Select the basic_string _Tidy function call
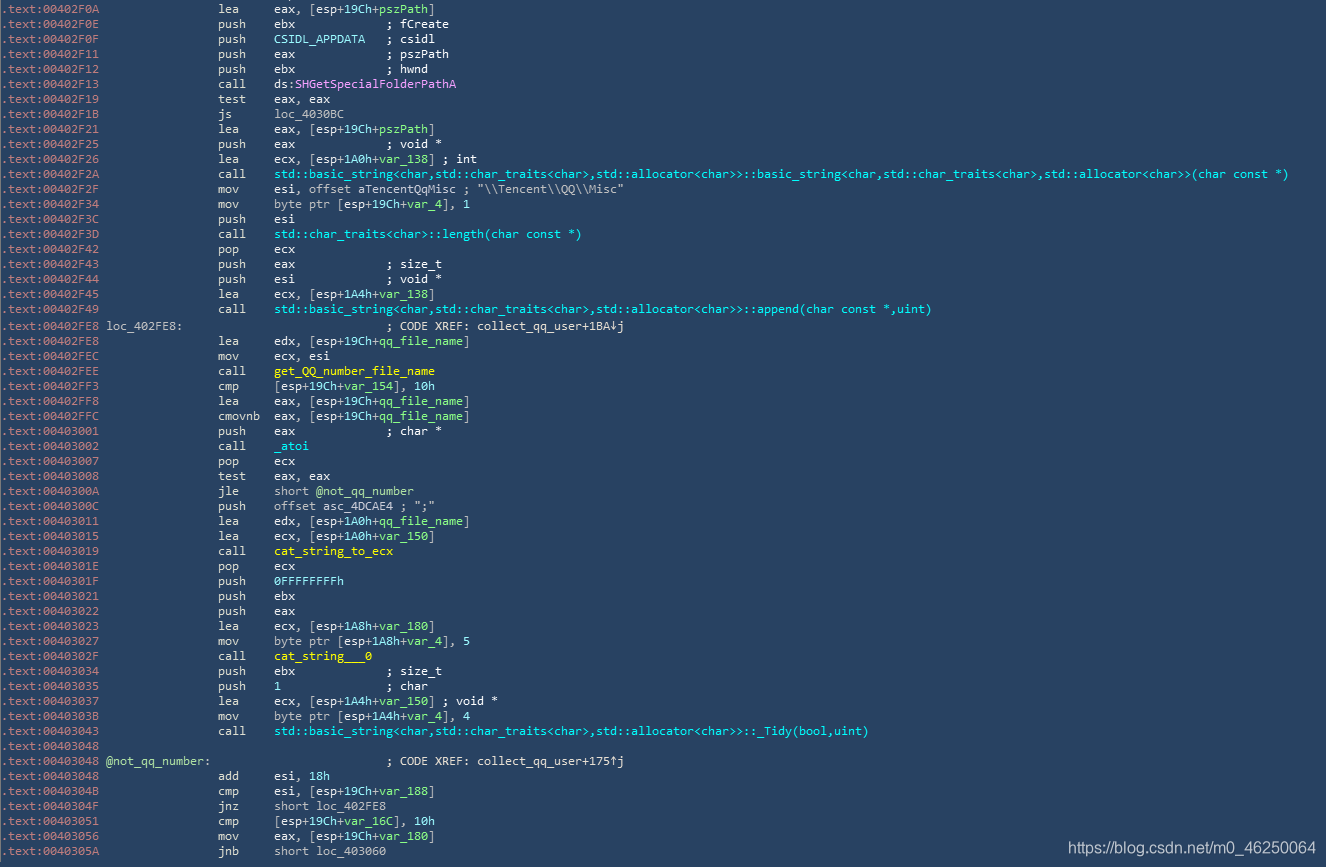The width and height of the screenshot is (1326, 867). coord(571,731)
